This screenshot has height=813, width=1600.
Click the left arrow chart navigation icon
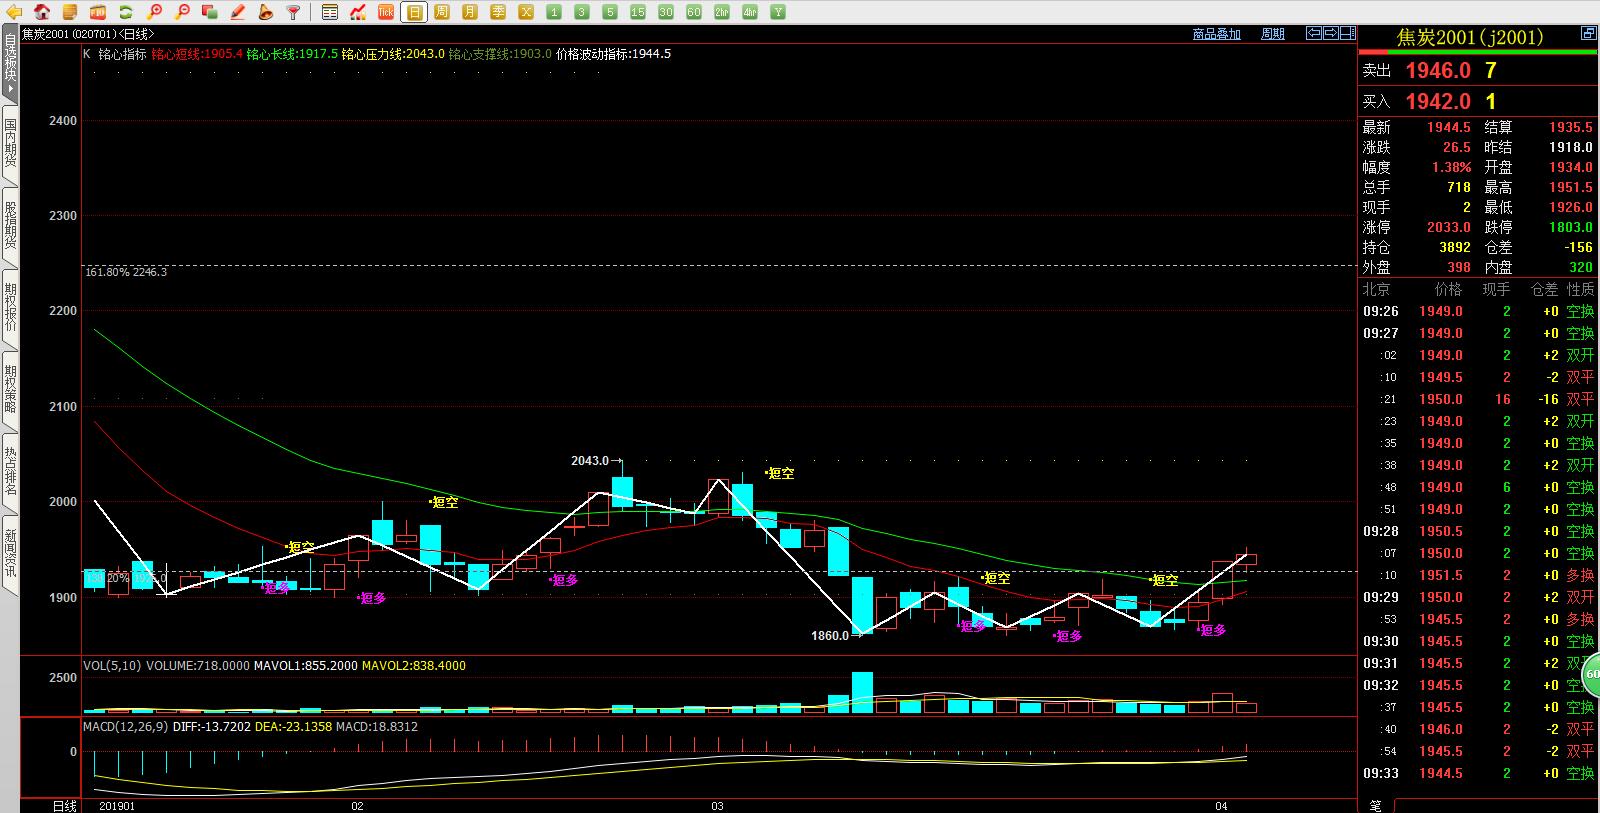pyautogui.click(x=1314, y=33)
